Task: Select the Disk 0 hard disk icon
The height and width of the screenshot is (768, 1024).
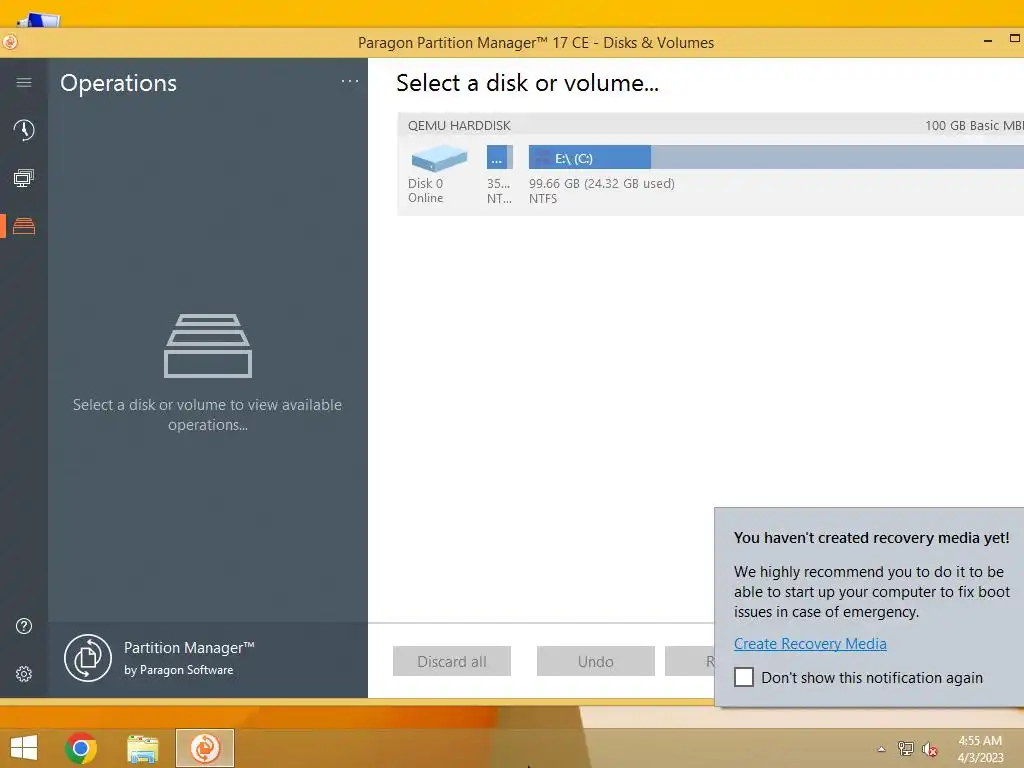Action: (439, 158)
